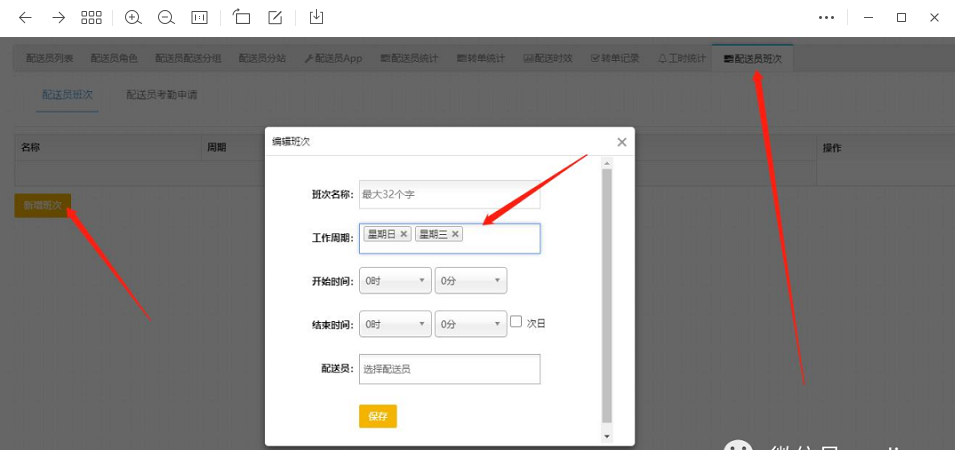Open the thumbnail grid view icon

(x=91, y=17)
